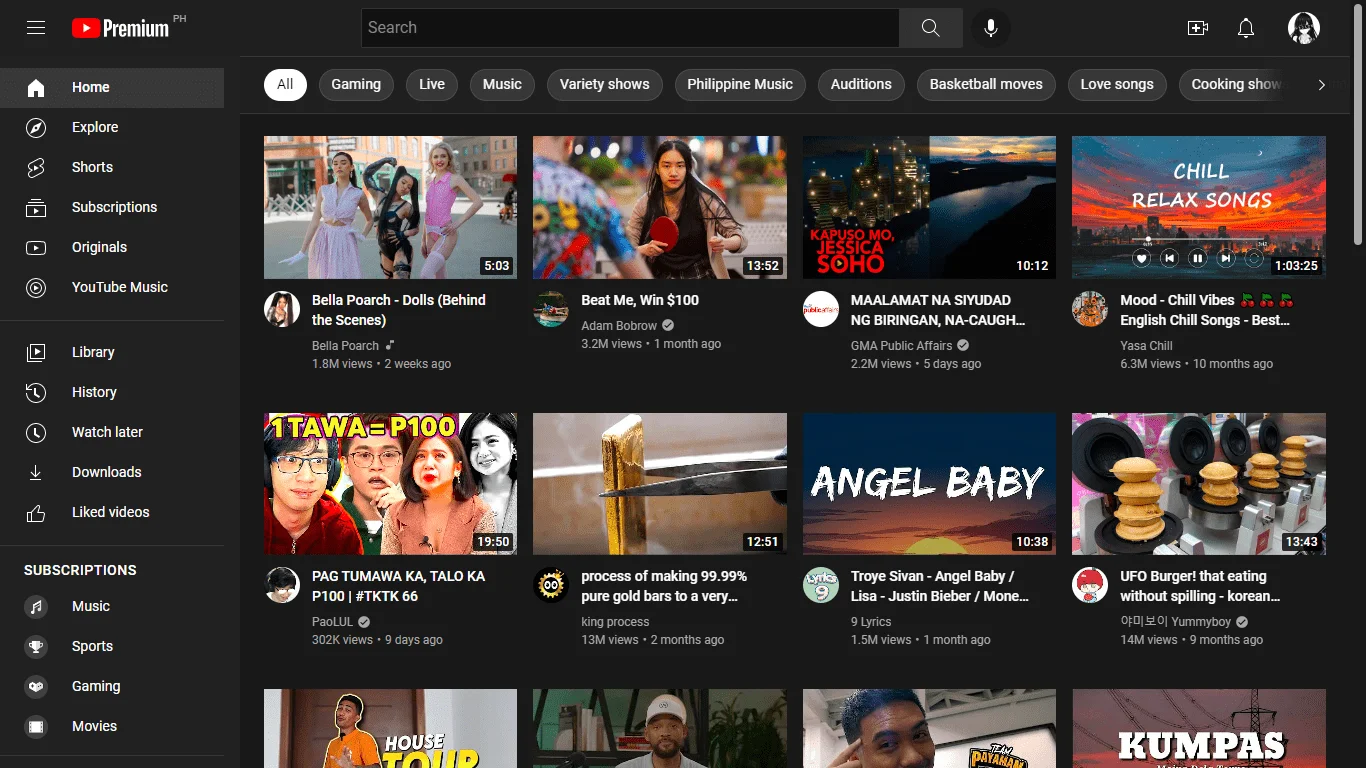Play the table tennis video thumbnail

click(660, 207)
